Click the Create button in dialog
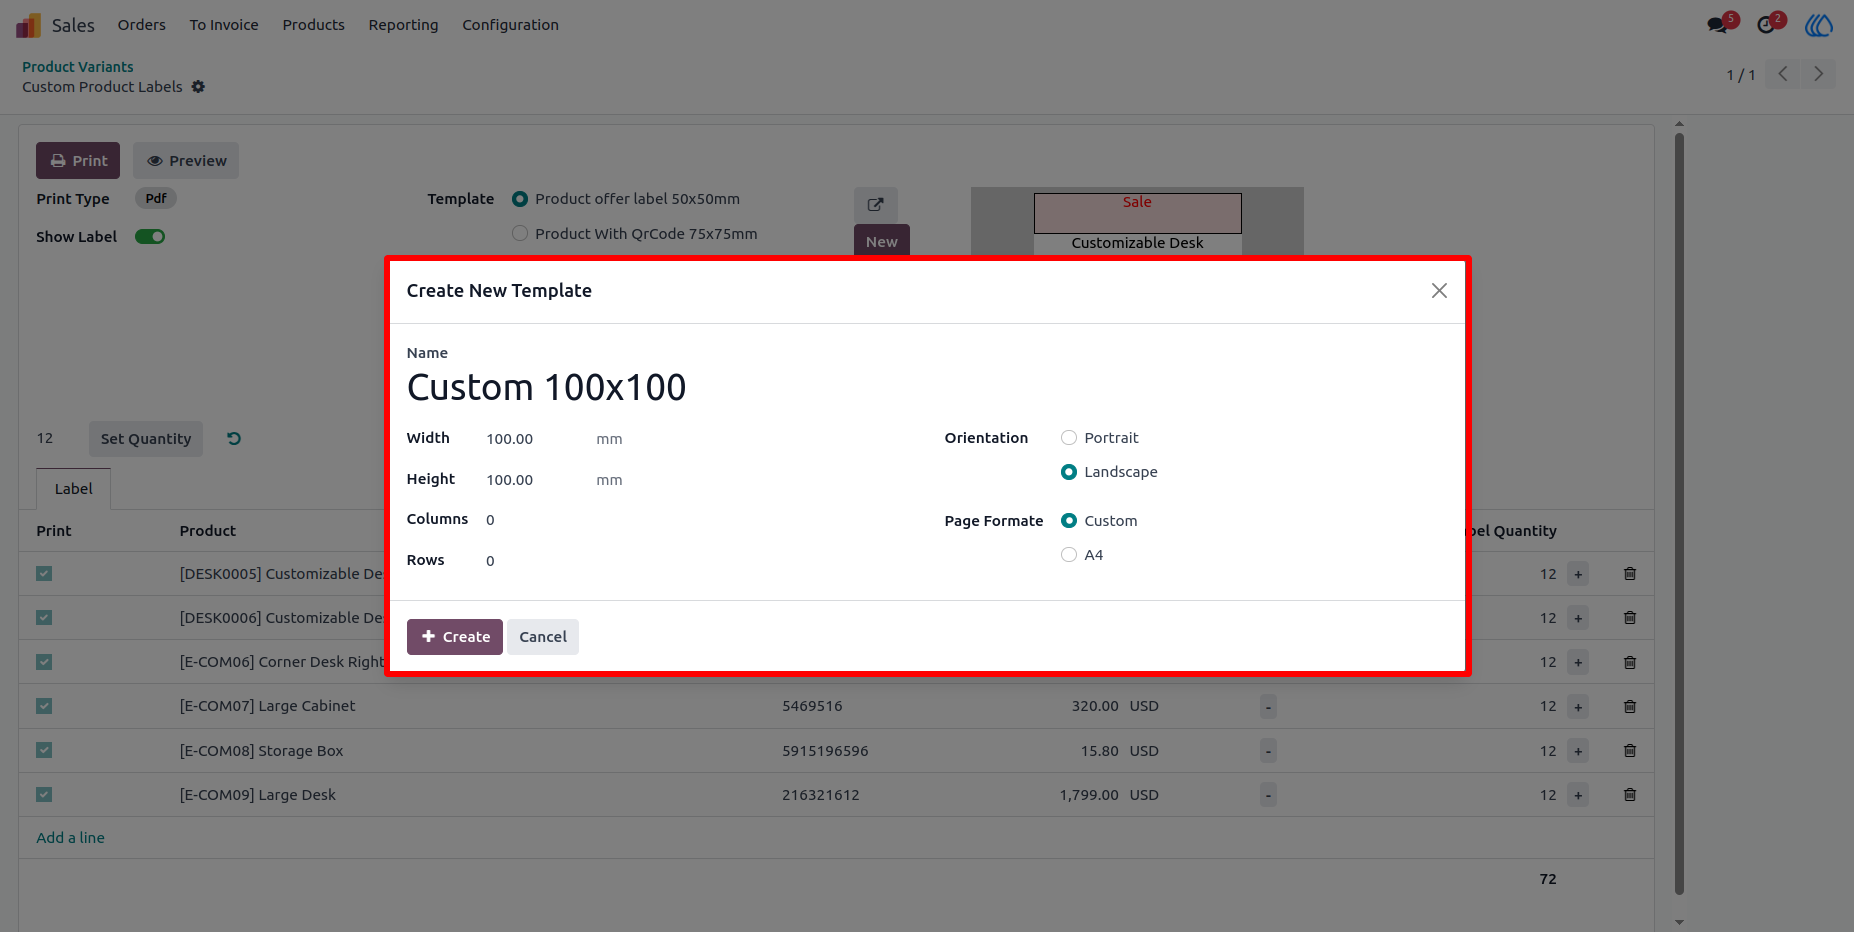1854x932 pixels. pos(455,637)
